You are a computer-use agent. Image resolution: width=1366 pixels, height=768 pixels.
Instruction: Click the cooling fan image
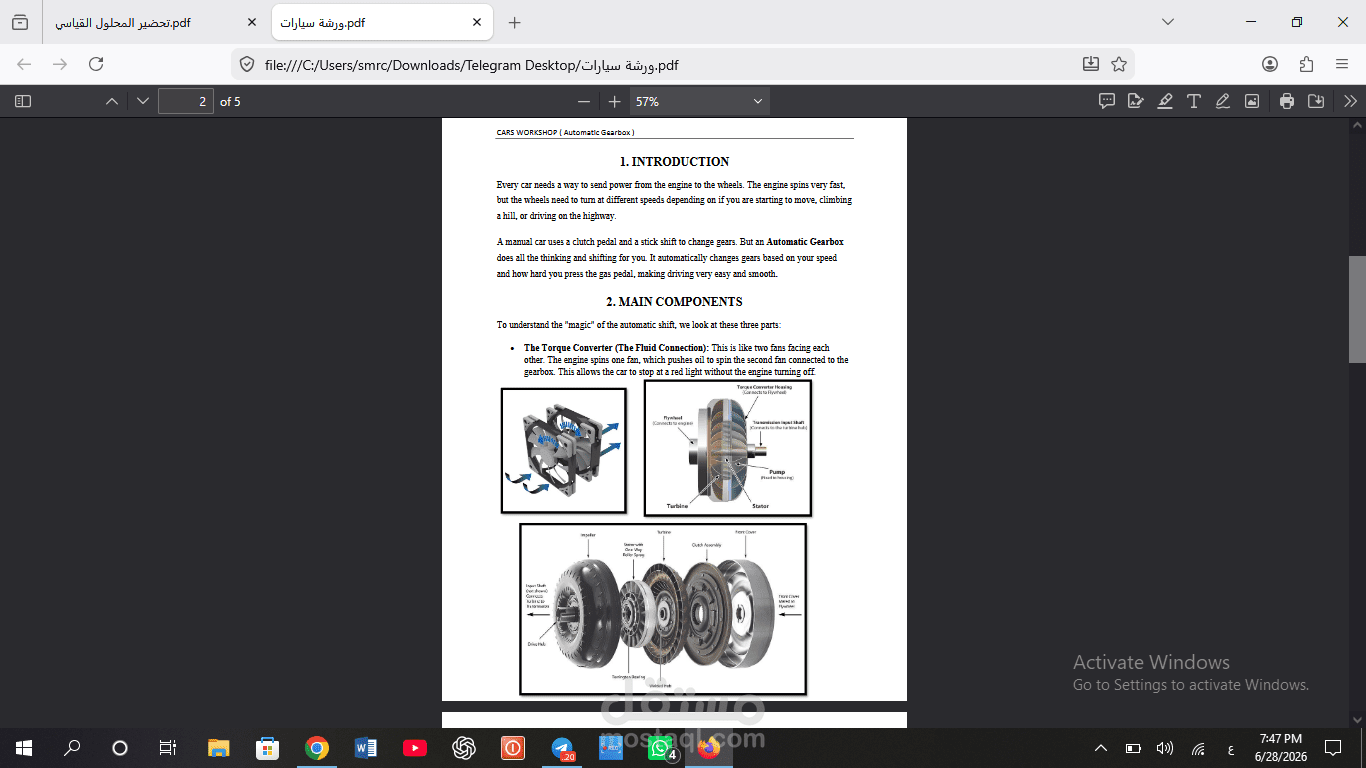click(563, 450)
